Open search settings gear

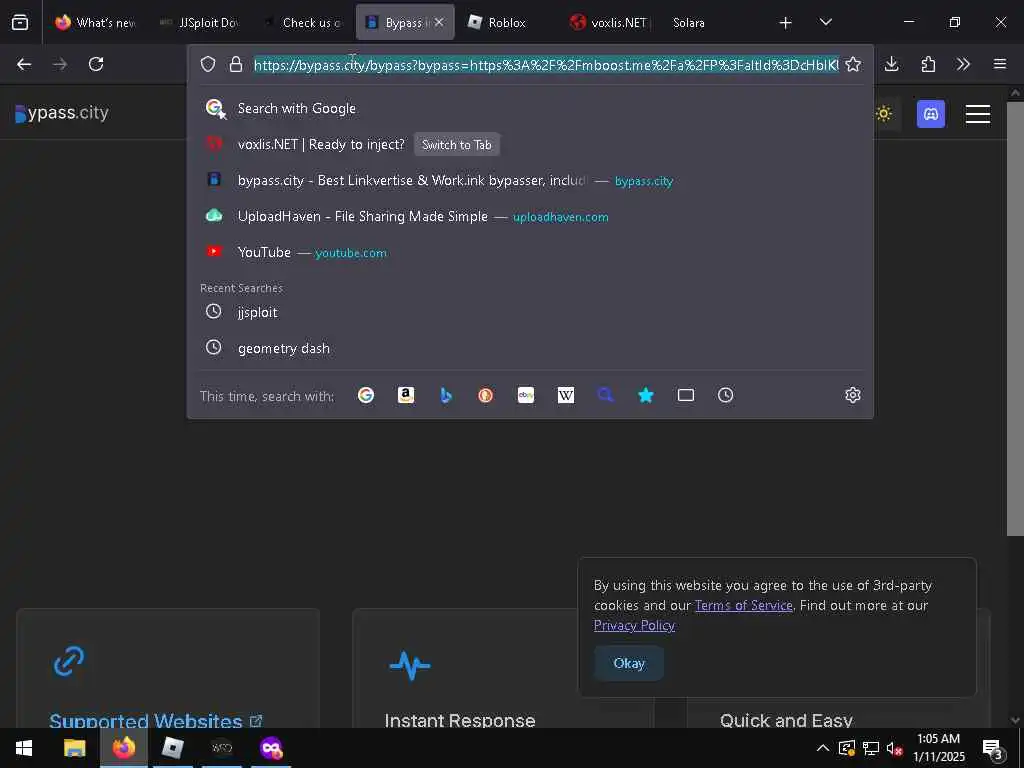[x=853, y=395]
